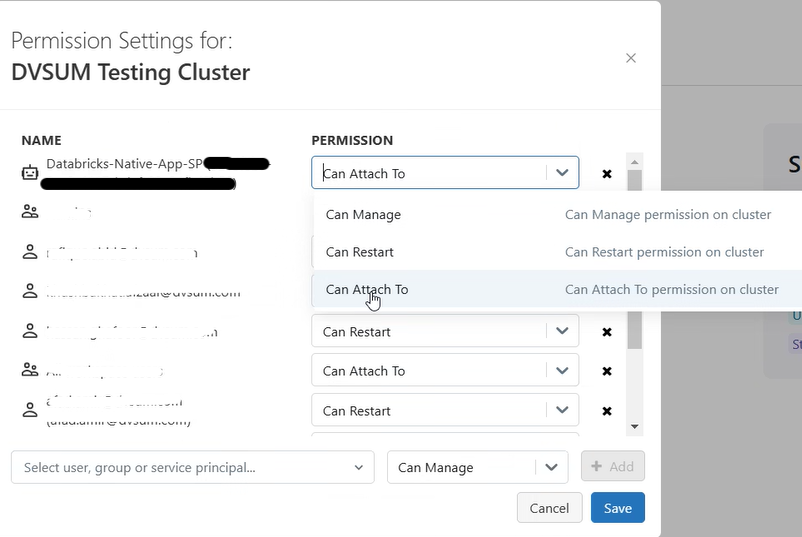Click the Can Restart permission on cluster description
Image resolution: width=802 pixels, height=537 pixels.
tap(664, 252)
